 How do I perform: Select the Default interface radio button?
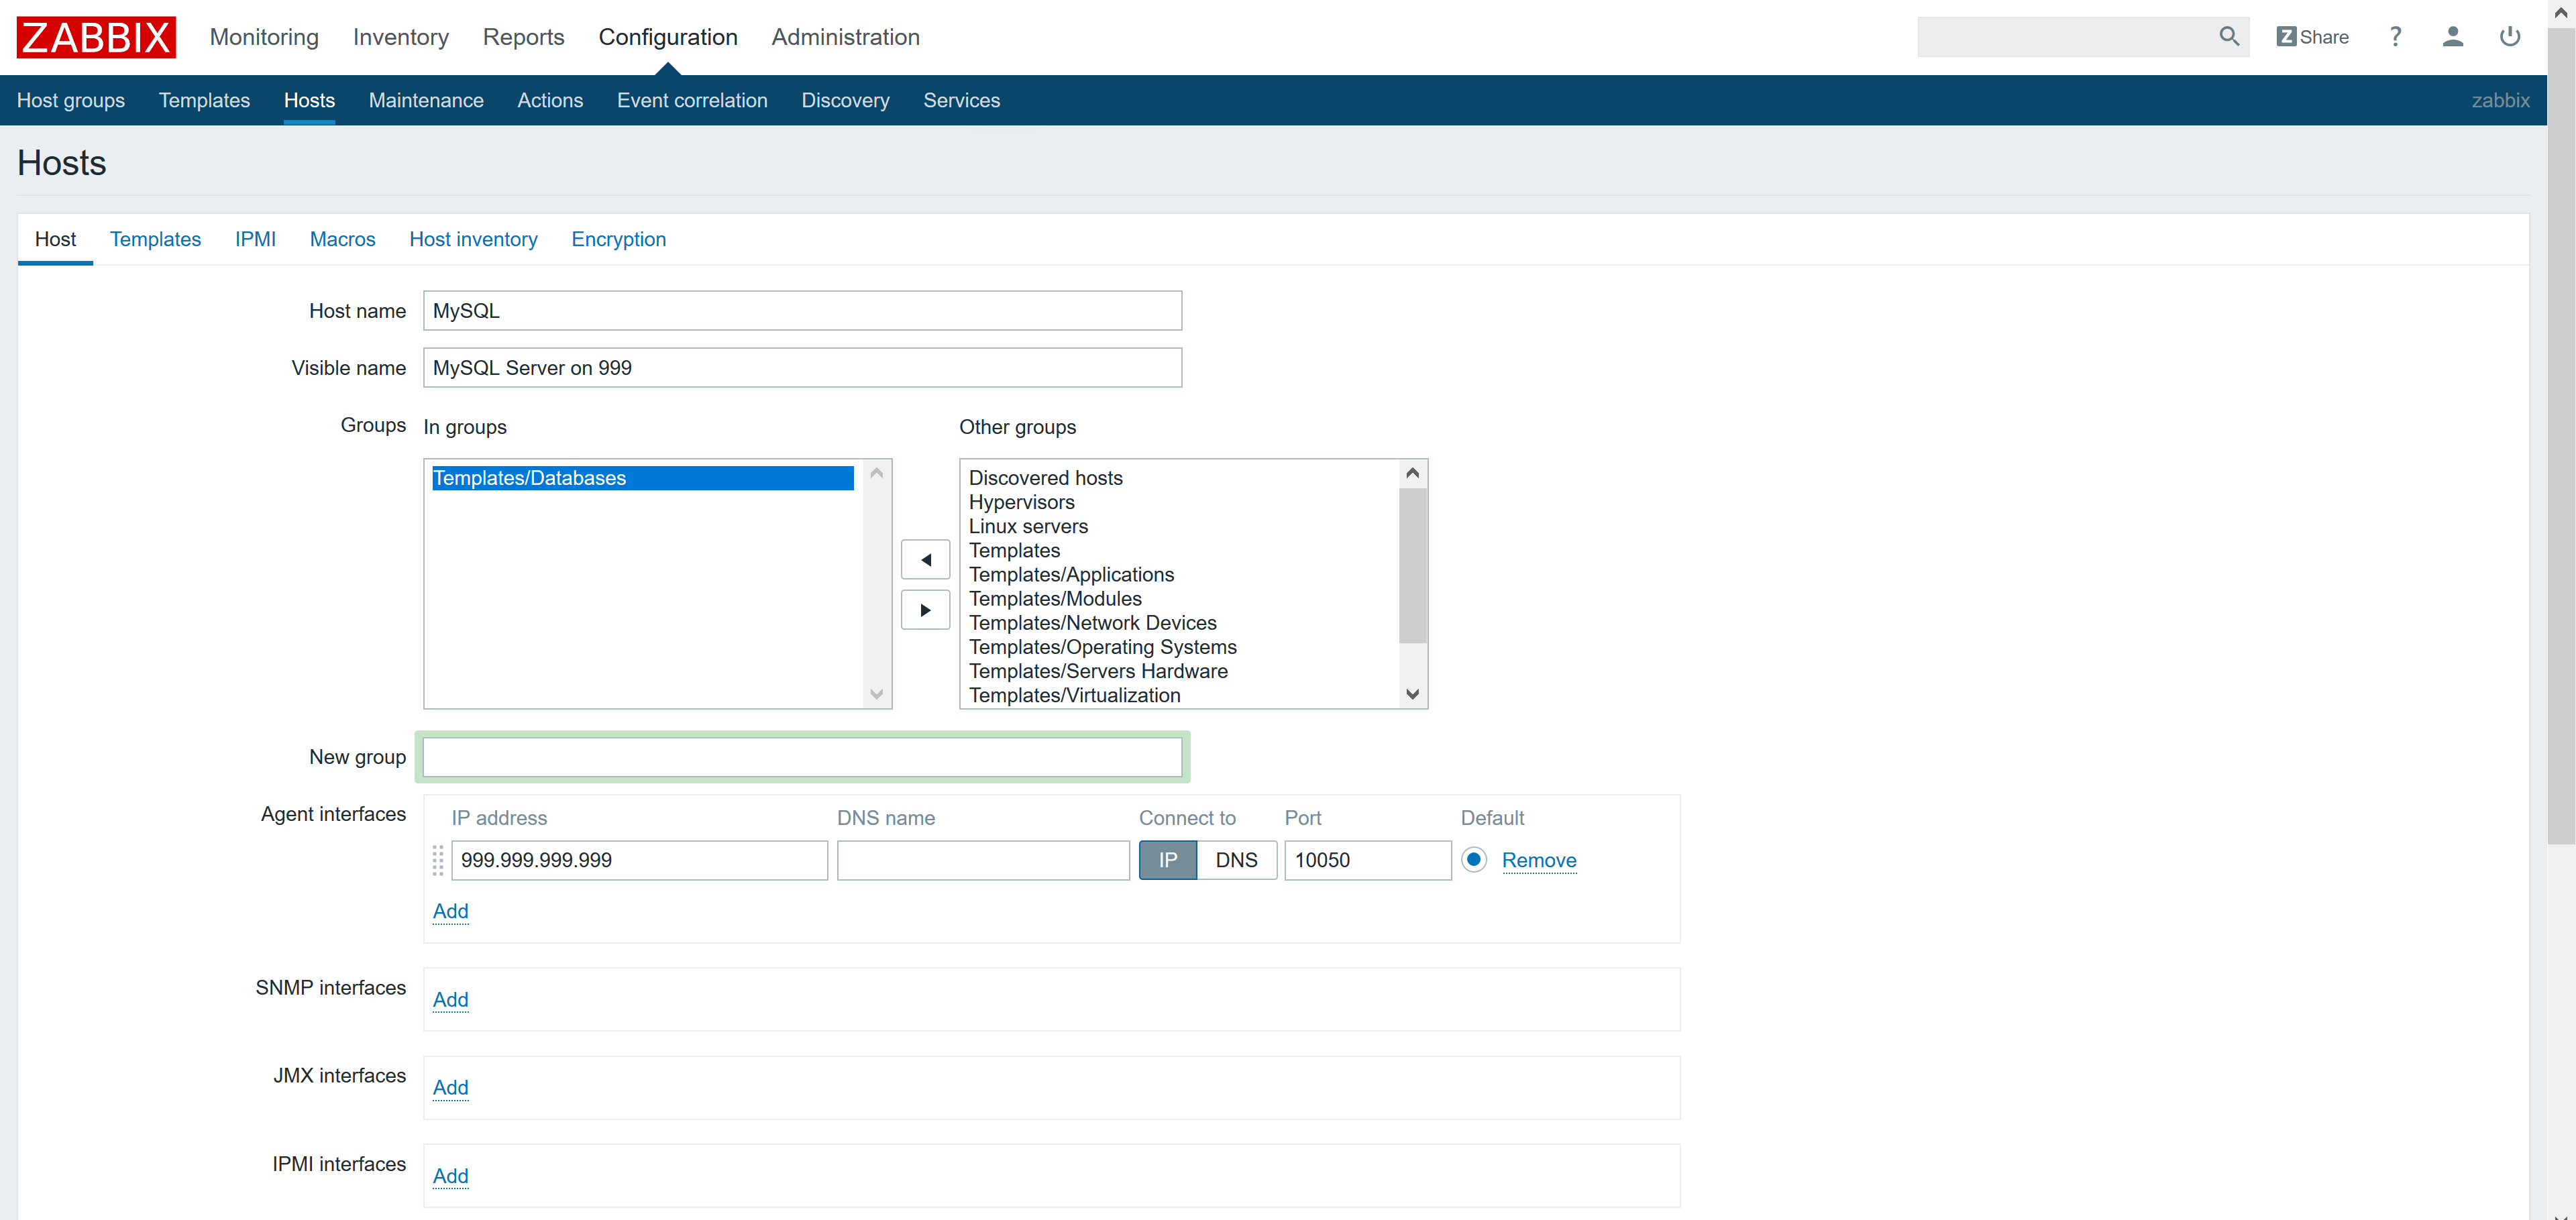[1473, 860]
